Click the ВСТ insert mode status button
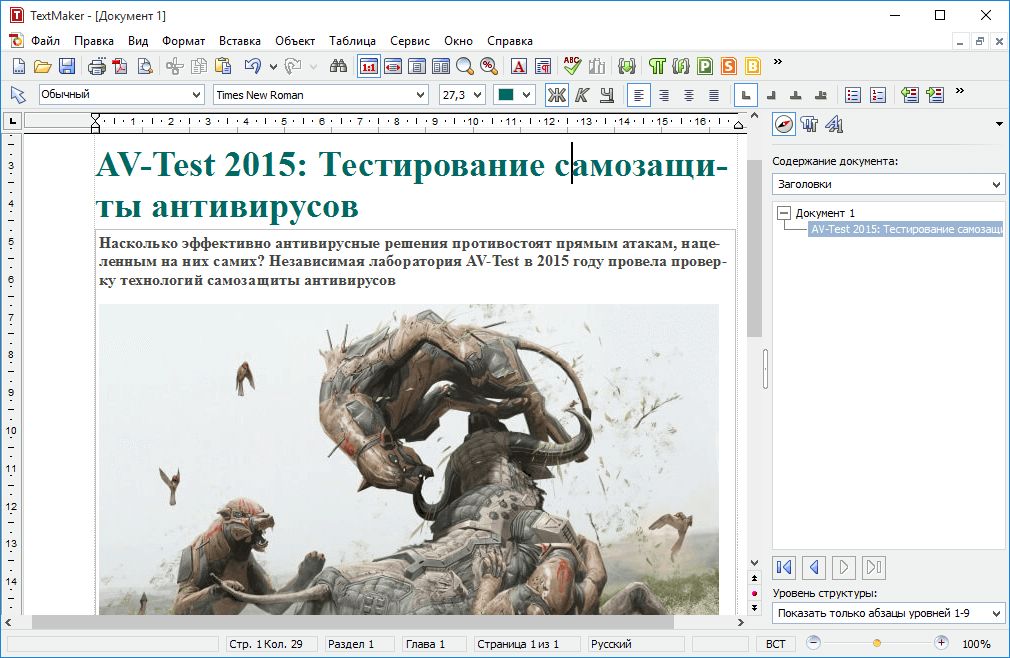This screenshot has height=658, width=1010. (775, 644)
